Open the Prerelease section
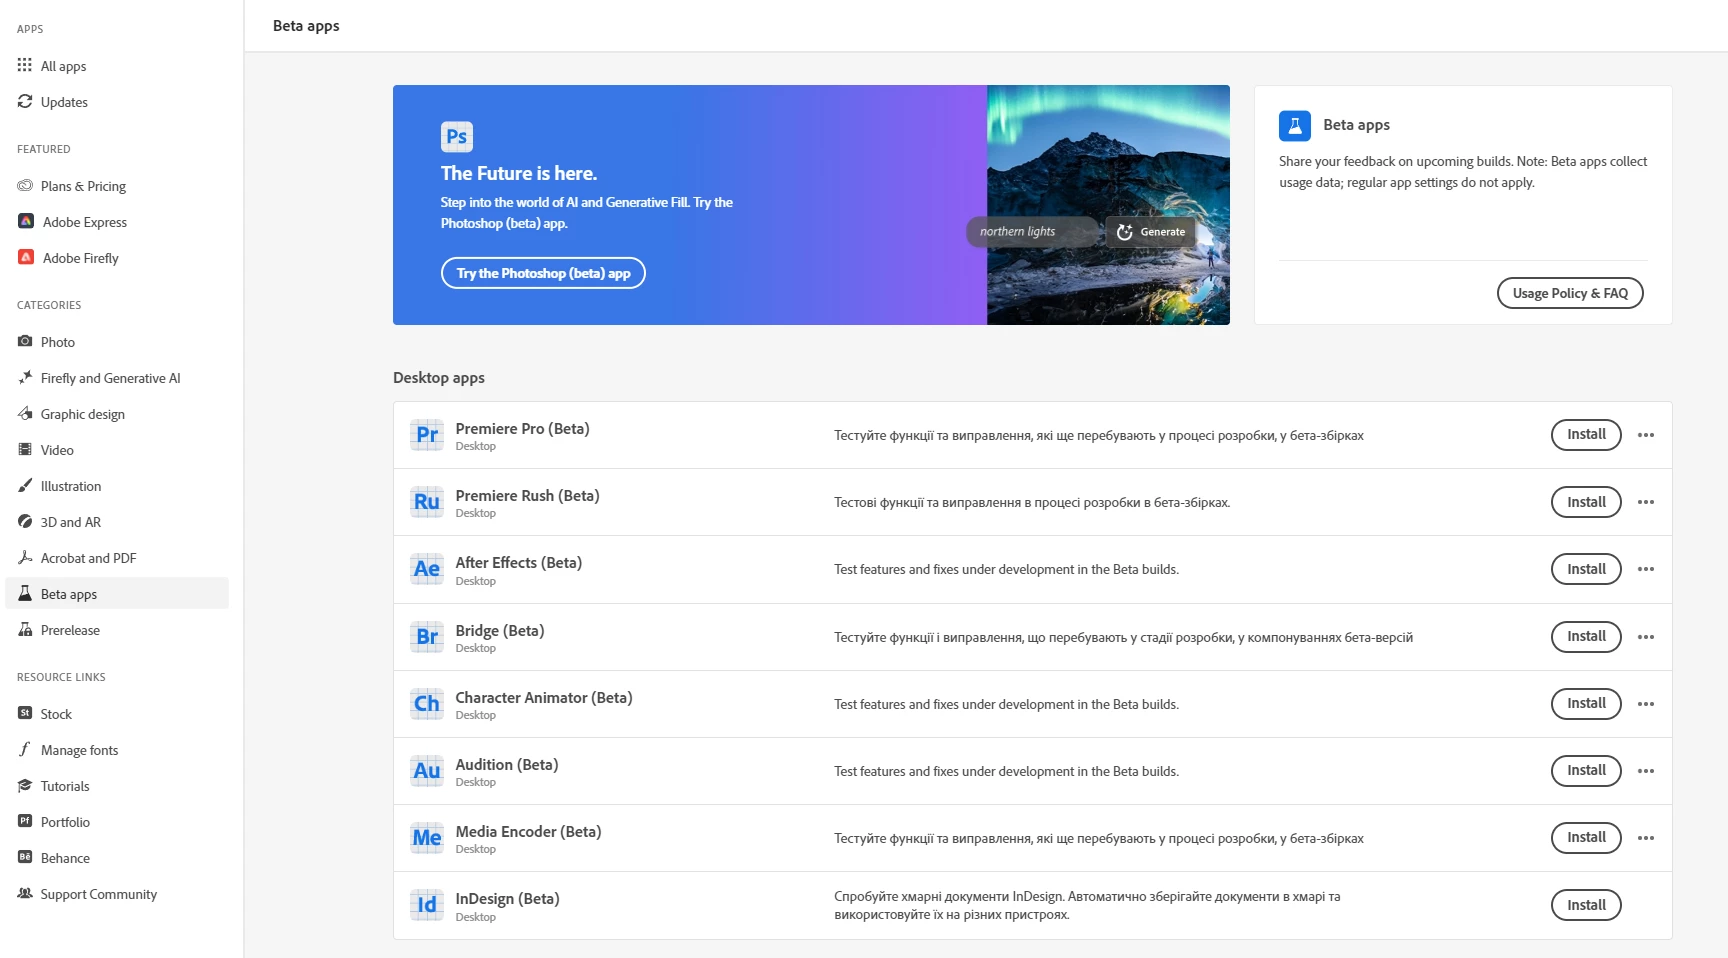The image size is (1728, 958). pyautogui.click(x=117, y=630)
